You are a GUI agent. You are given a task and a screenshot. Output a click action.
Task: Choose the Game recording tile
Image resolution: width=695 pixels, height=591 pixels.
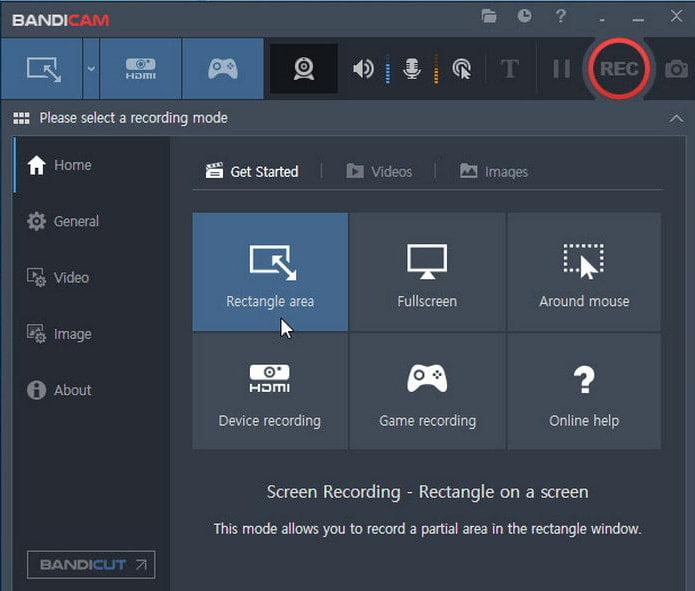pyautogui.click(x=427, y=391)
